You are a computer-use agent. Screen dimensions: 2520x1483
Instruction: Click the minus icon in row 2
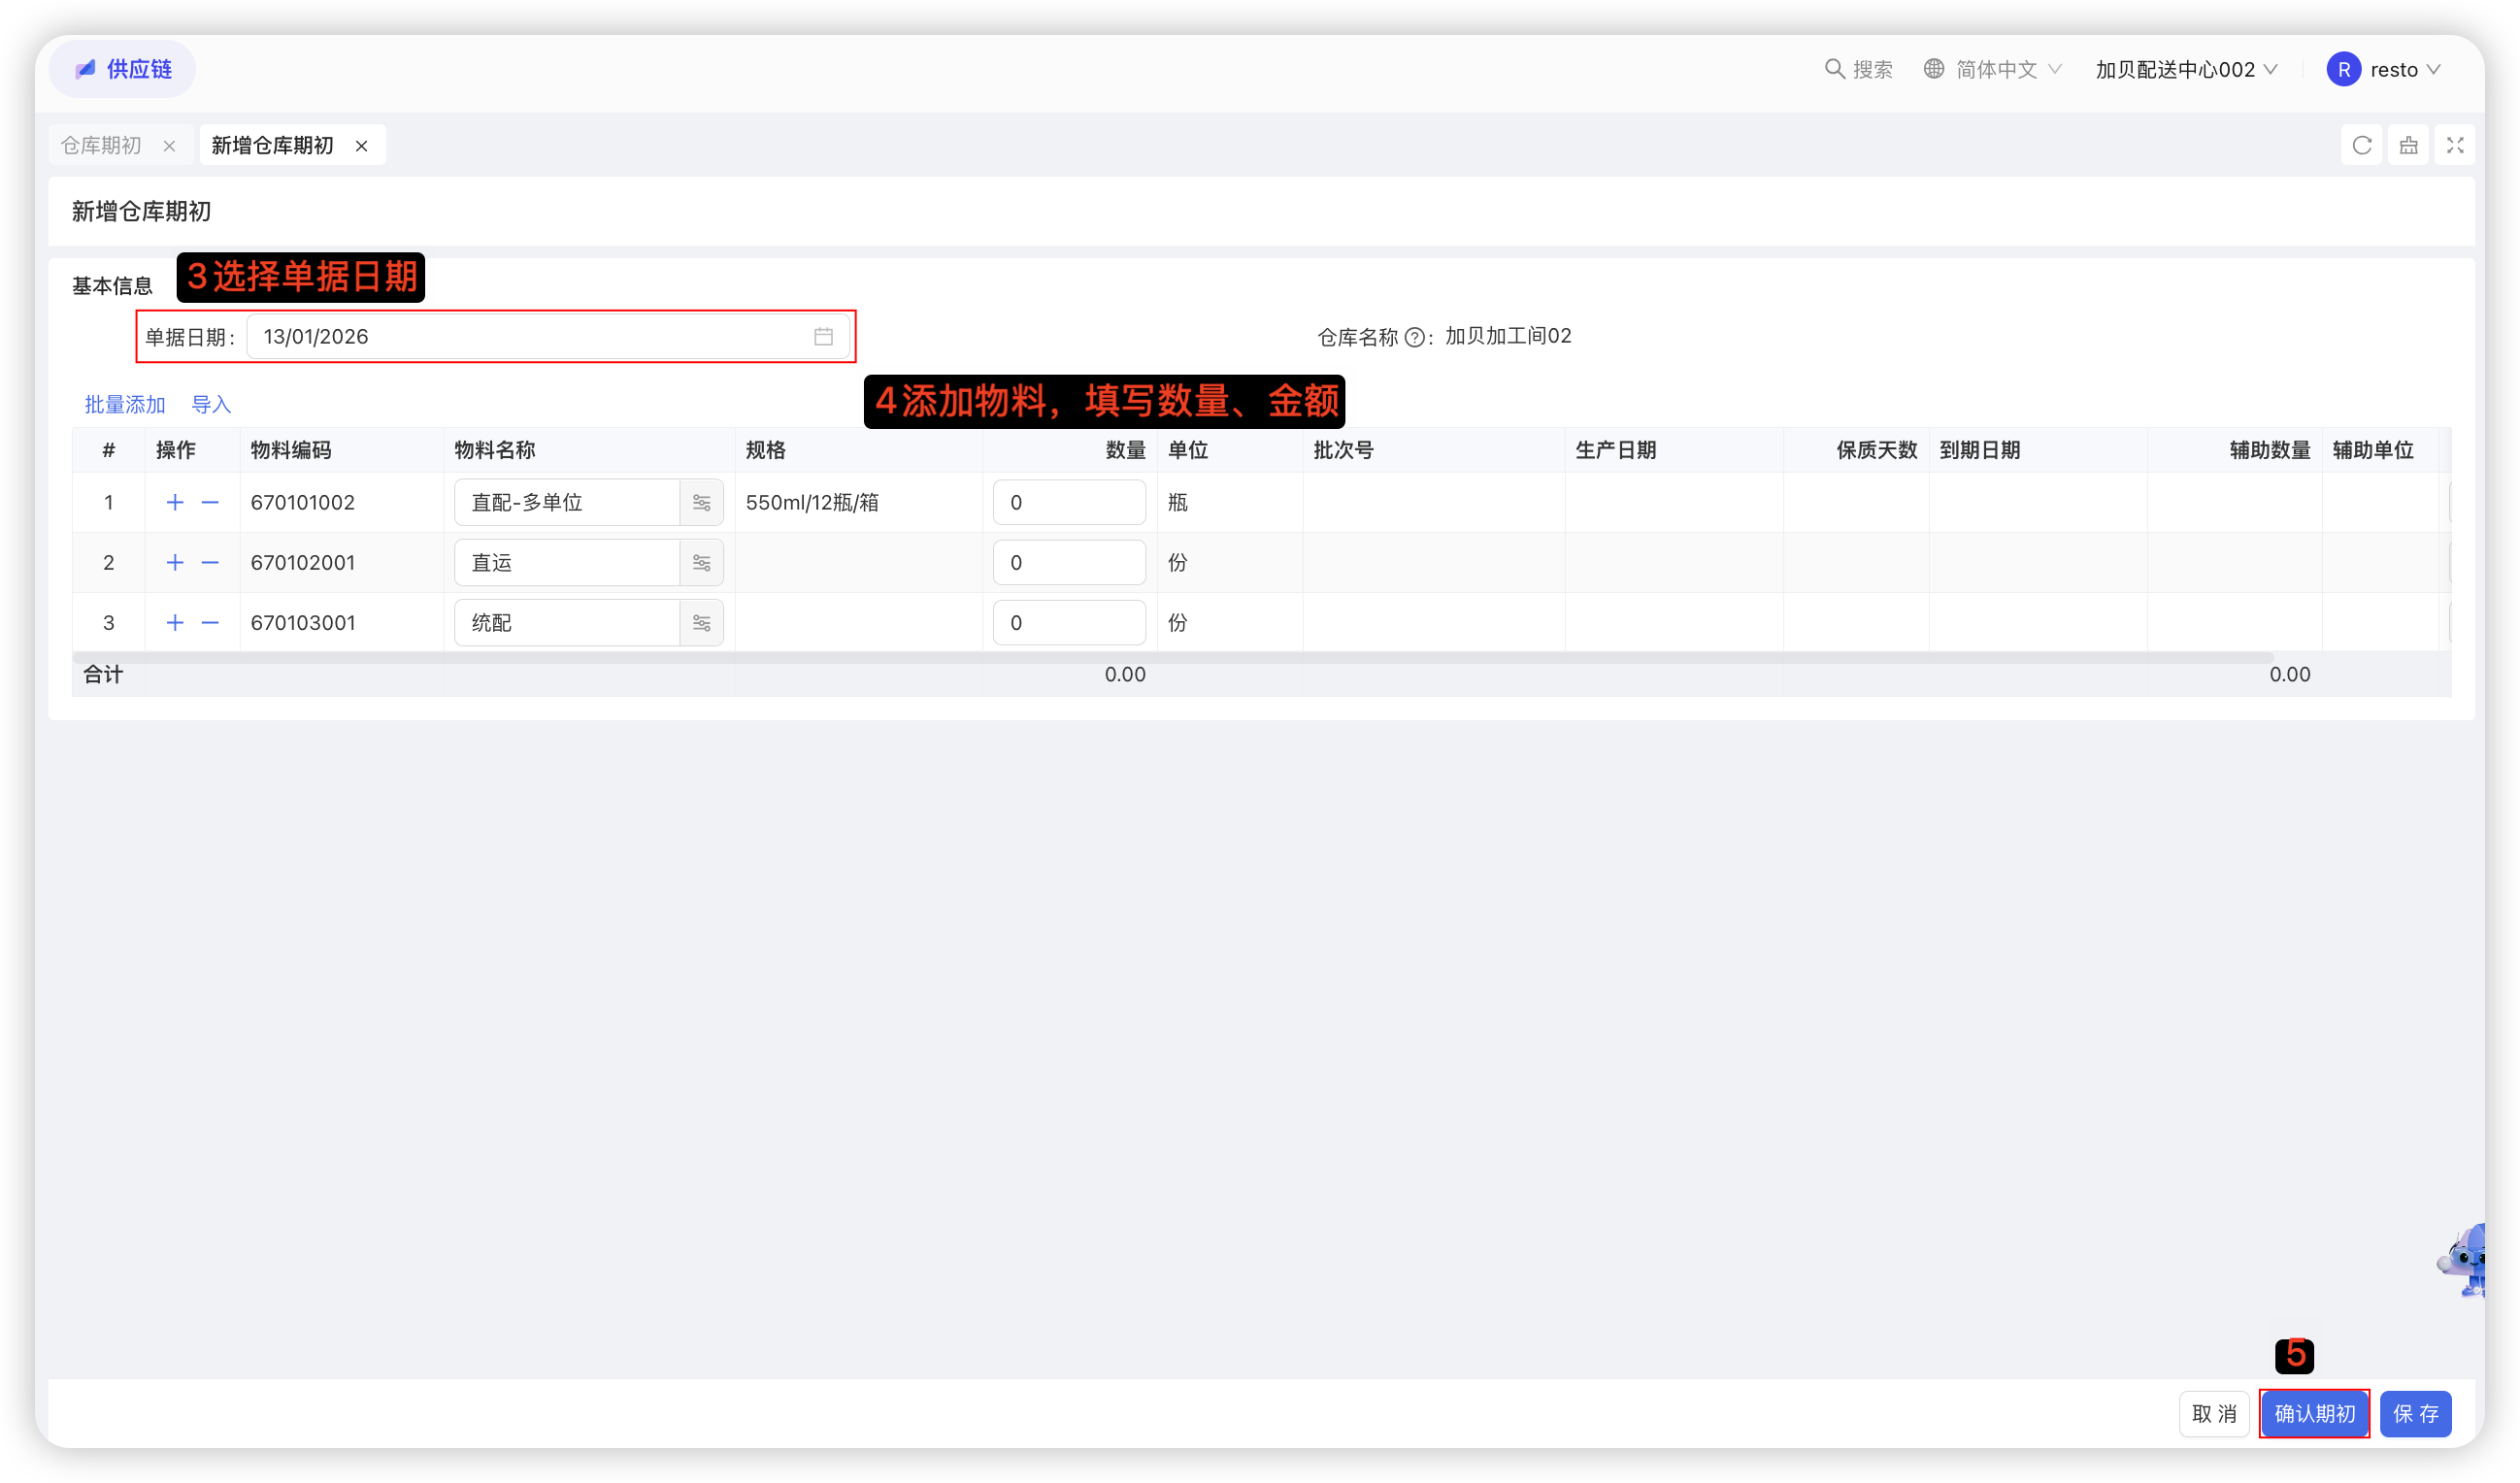(210, 562)
